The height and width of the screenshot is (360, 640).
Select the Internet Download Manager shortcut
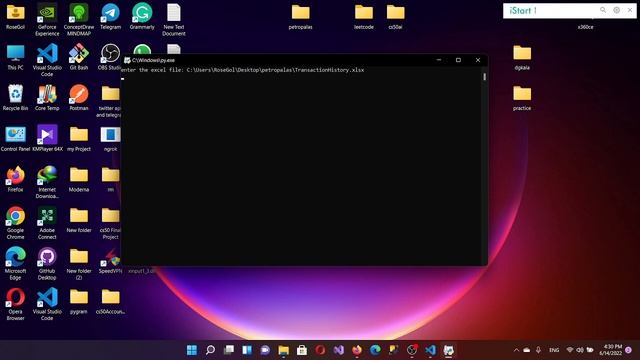click(x=47, y=182)
